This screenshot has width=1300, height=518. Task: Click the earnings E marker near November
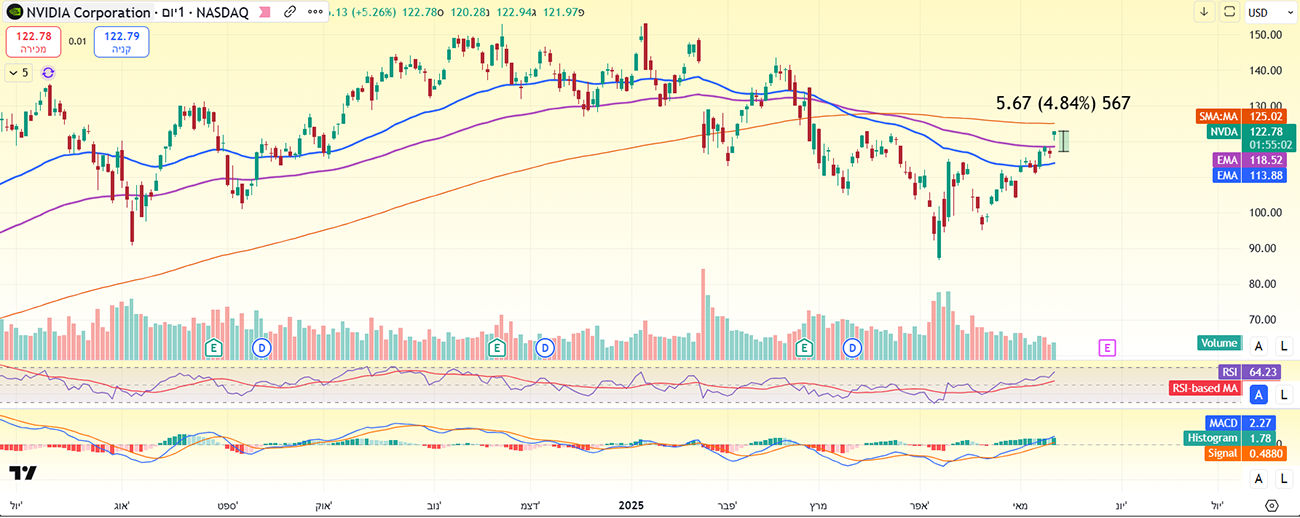pos(496,347)
